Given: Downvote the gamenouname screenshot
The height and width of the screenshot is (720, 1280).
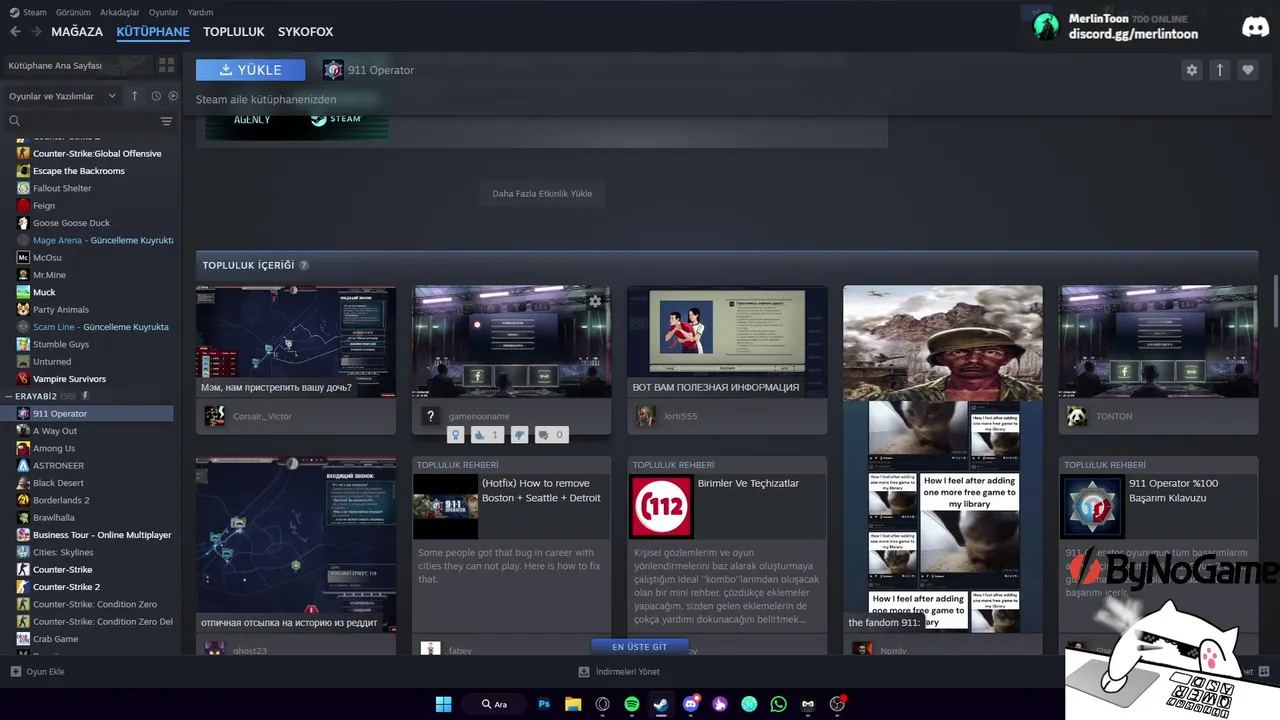Looking at the screenshot, I should point(519,435).
